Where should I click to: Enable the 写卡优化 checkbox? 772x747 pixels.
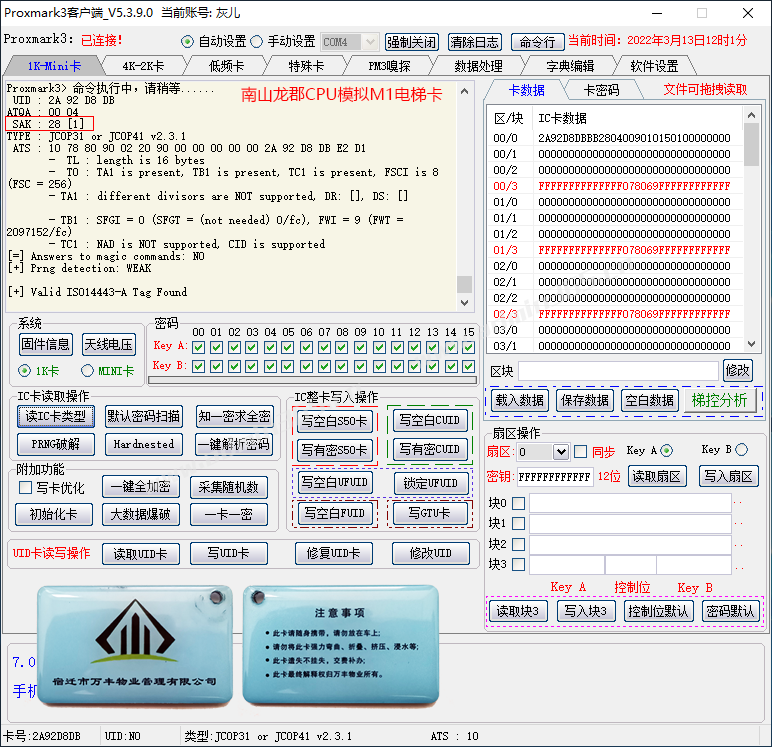click(25, 488)
